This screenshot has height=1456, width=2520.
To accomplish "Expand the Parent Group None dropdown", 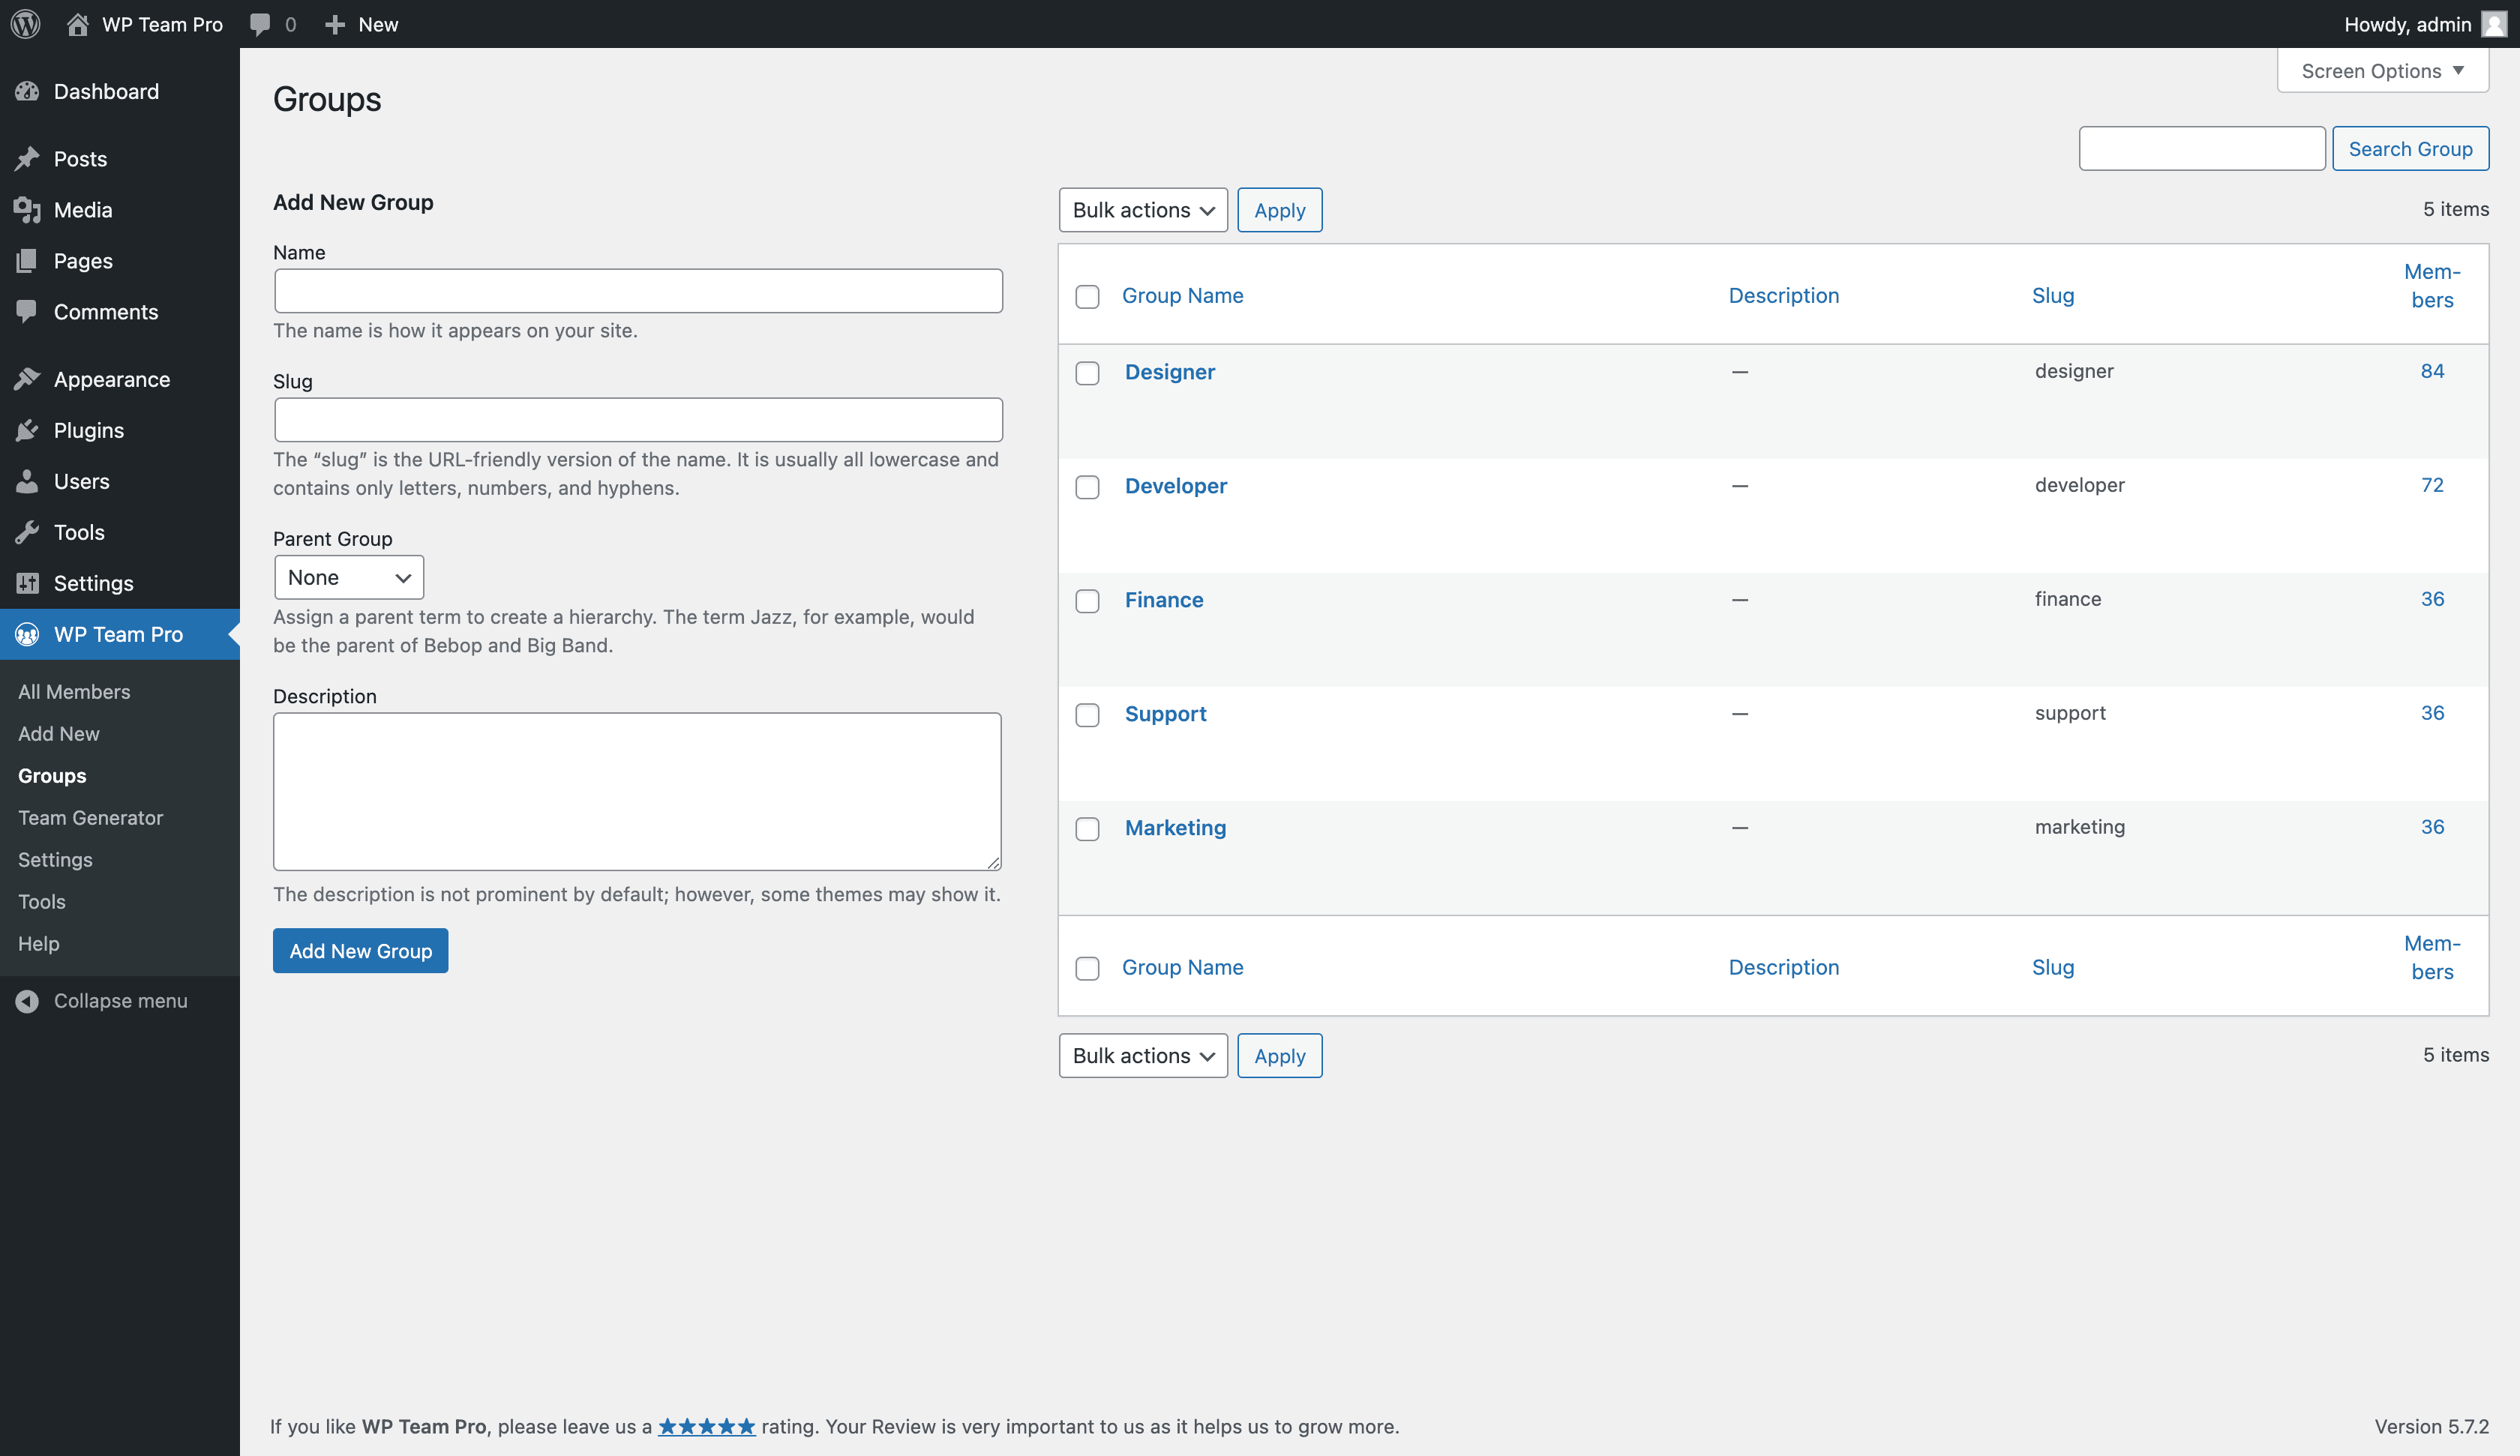I will coord(348,578).
